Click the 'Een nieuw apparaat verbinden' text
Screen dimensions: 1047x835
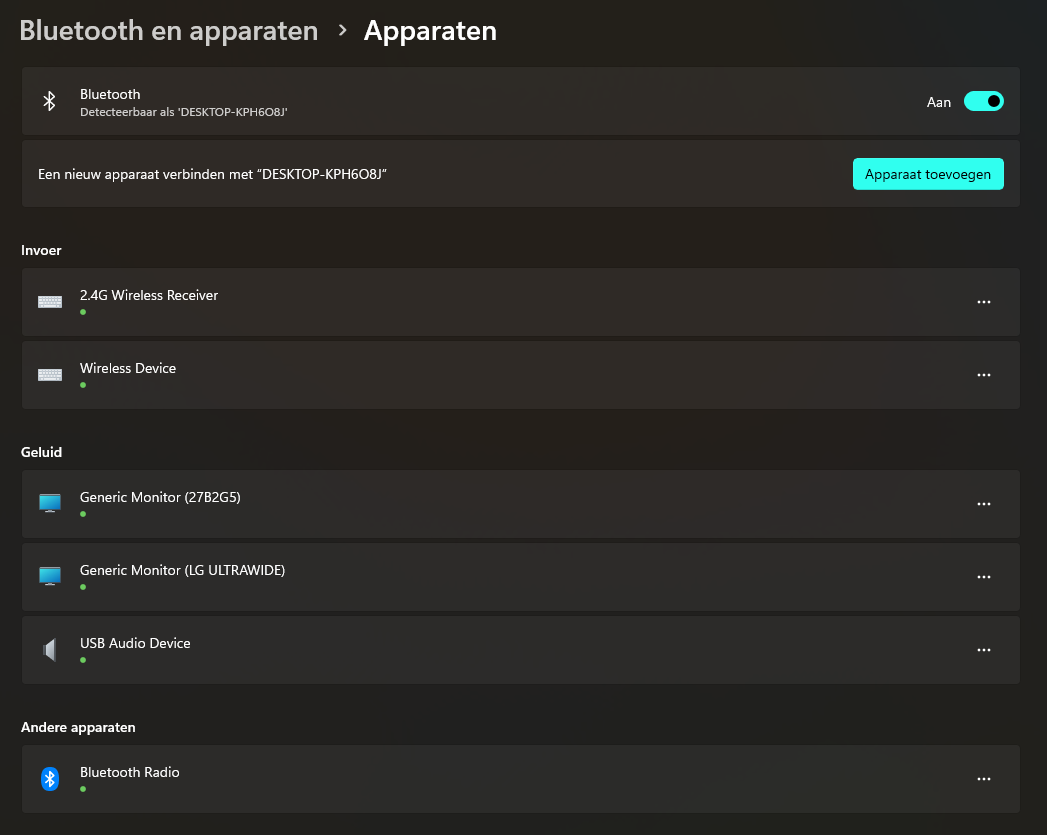(x=212, y=174)
